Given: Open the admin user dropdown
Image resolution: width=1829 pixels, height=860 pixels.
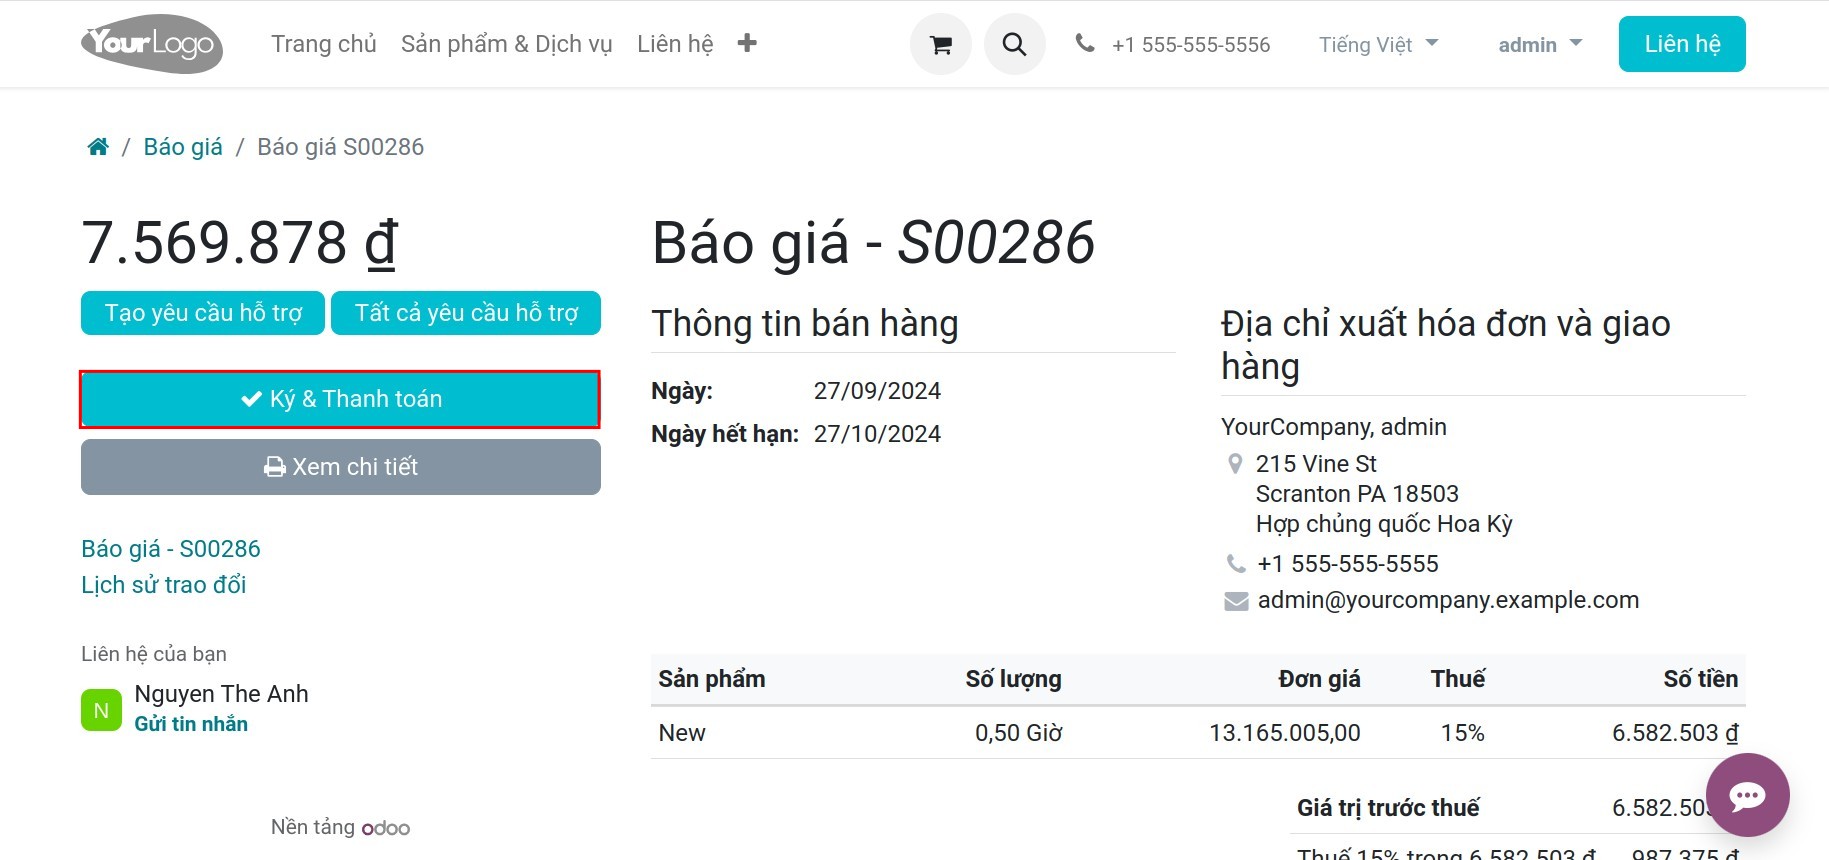Looking at the screenshot, I should point(1540,44).
